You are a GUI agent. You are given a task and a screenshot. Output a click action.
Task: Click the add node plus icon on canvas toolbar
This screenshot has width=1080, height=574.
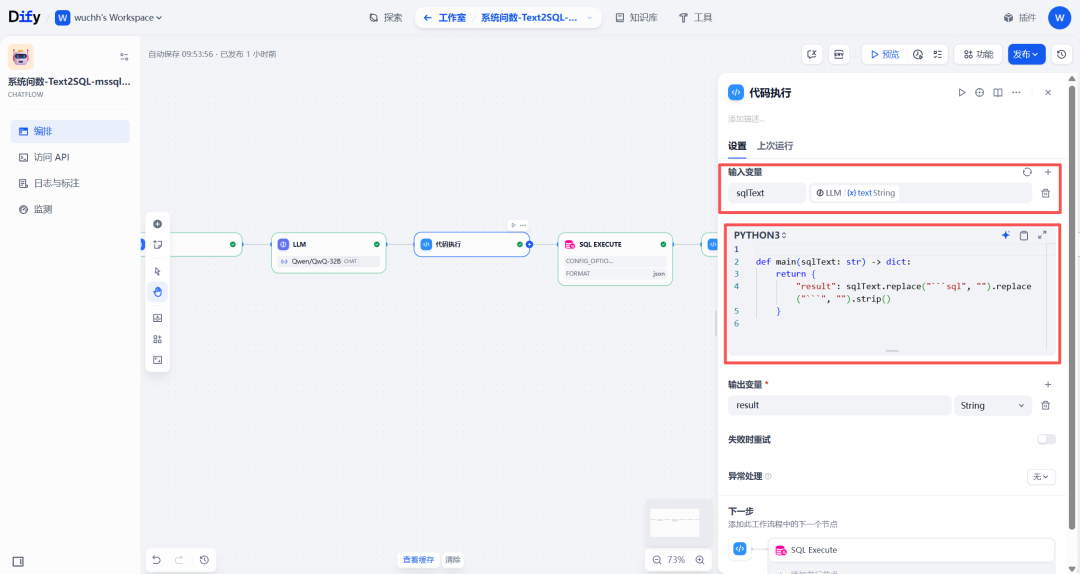click(157, 224)
